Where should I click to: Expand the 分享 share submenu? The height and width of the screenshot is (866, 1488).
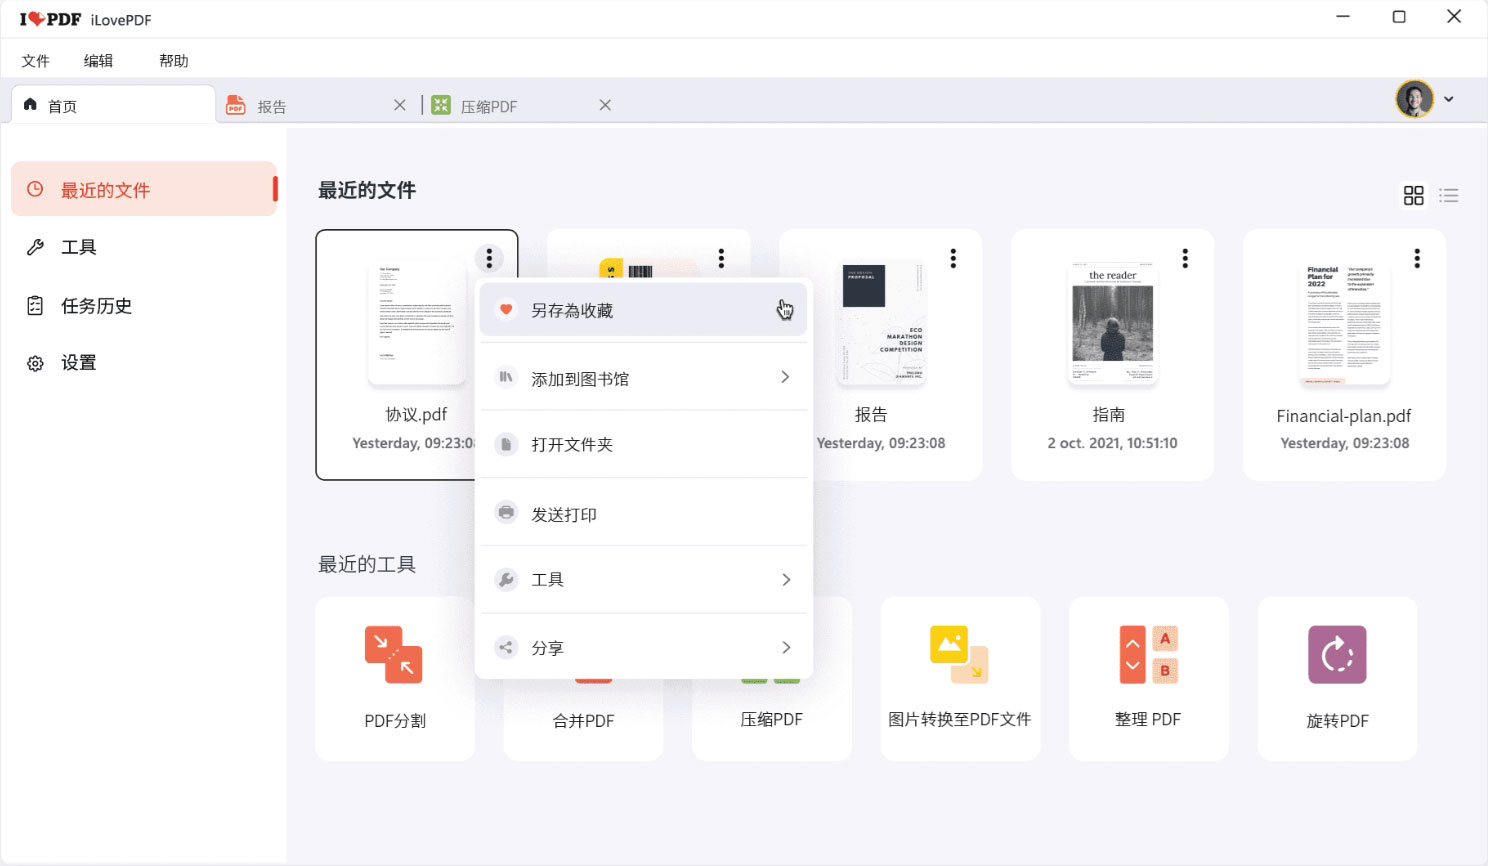pyautogui.click(x=785, y=648)
